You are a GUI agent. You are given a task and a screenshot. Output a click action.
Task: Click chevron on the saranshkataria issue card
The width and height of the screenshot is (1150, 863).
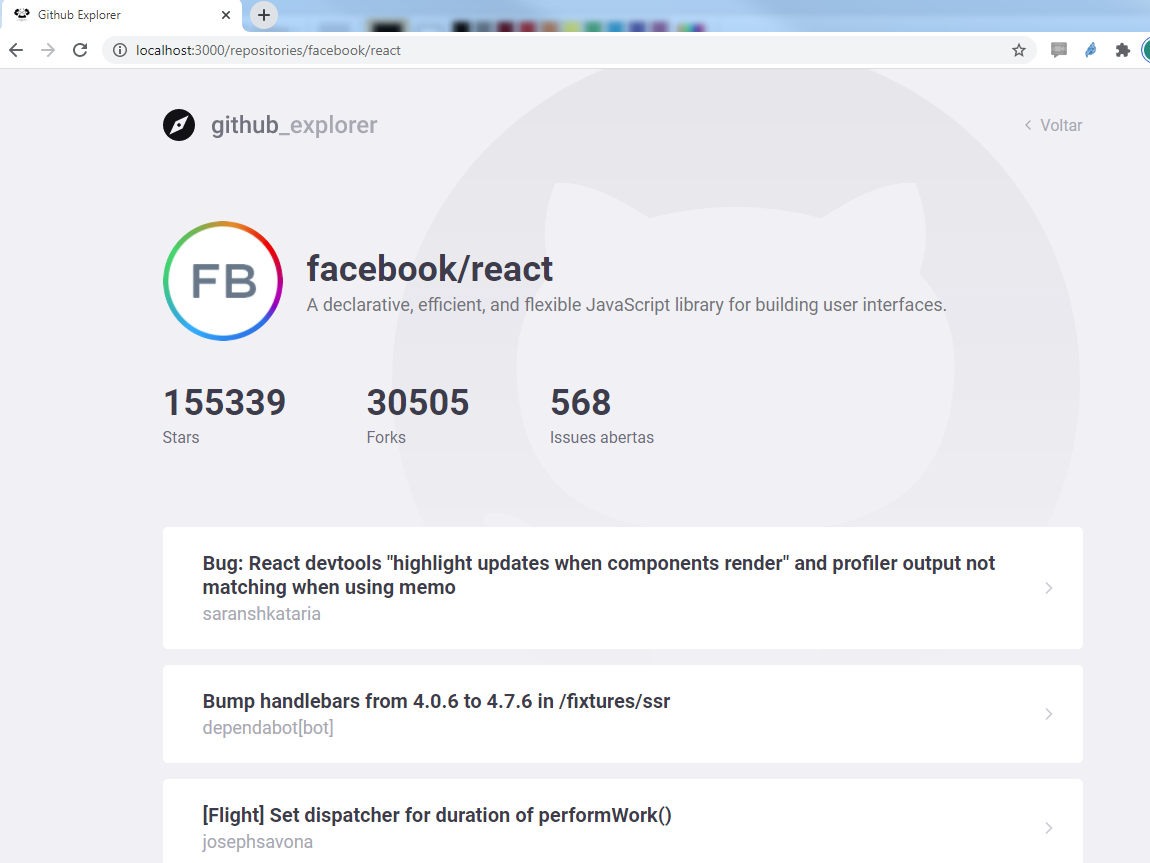pyautogui.click(x=1049, y=588)
